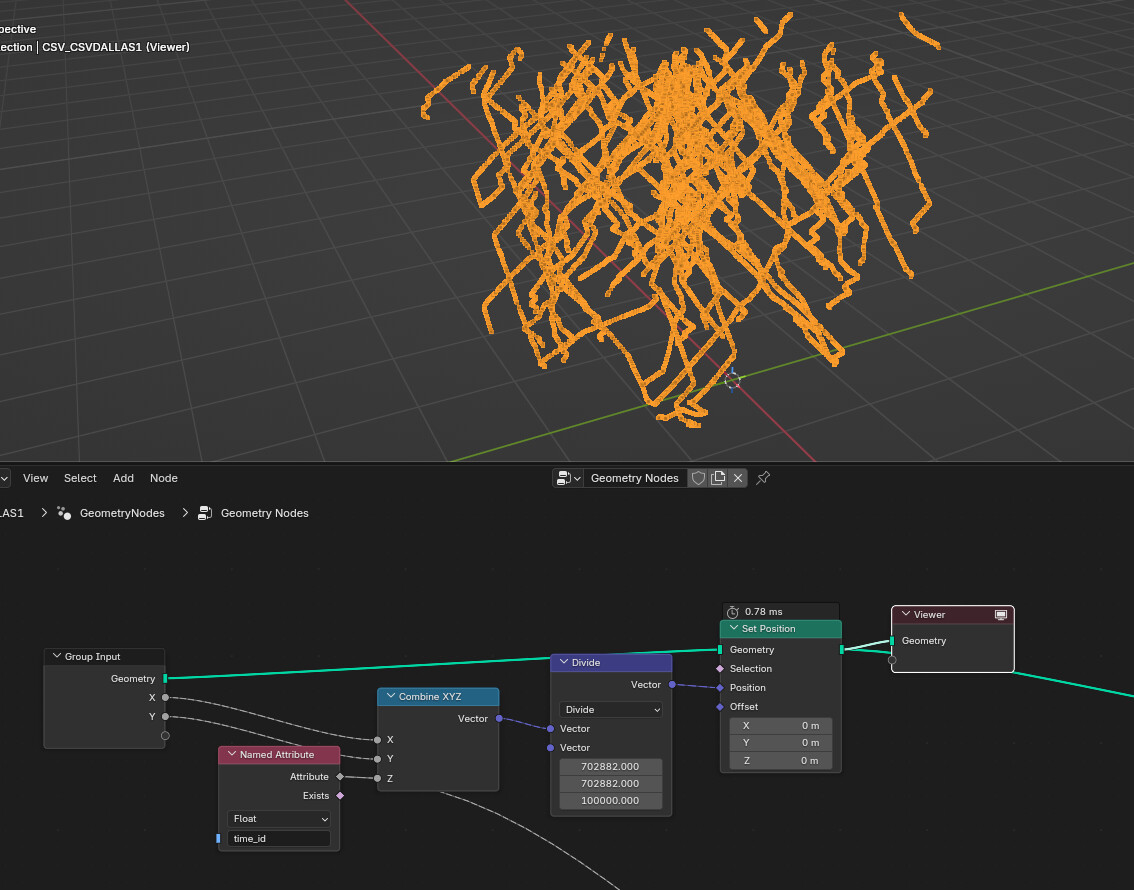Click the Divide Vector output socket
This screenshot has height=890, width=1134.
(672, 684)
